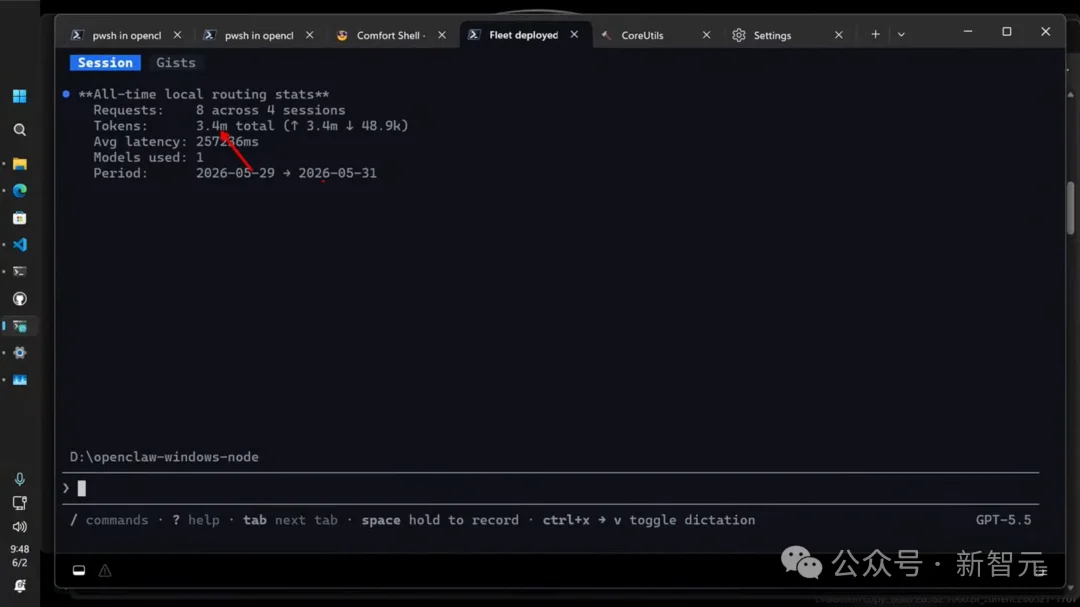Click the '? help' hint
The height and width of the screenshot is (607, 1080).
click(196, 520)
